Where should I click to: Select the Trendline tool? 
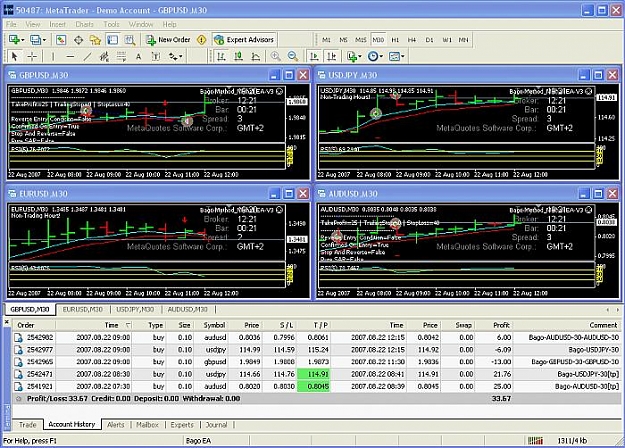[87, 57]
